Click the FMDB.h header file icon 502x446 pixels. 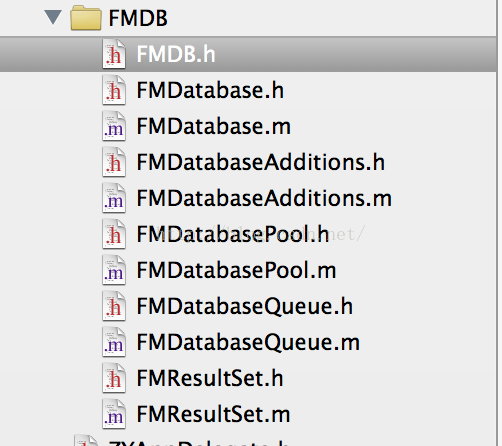point(114,54)
